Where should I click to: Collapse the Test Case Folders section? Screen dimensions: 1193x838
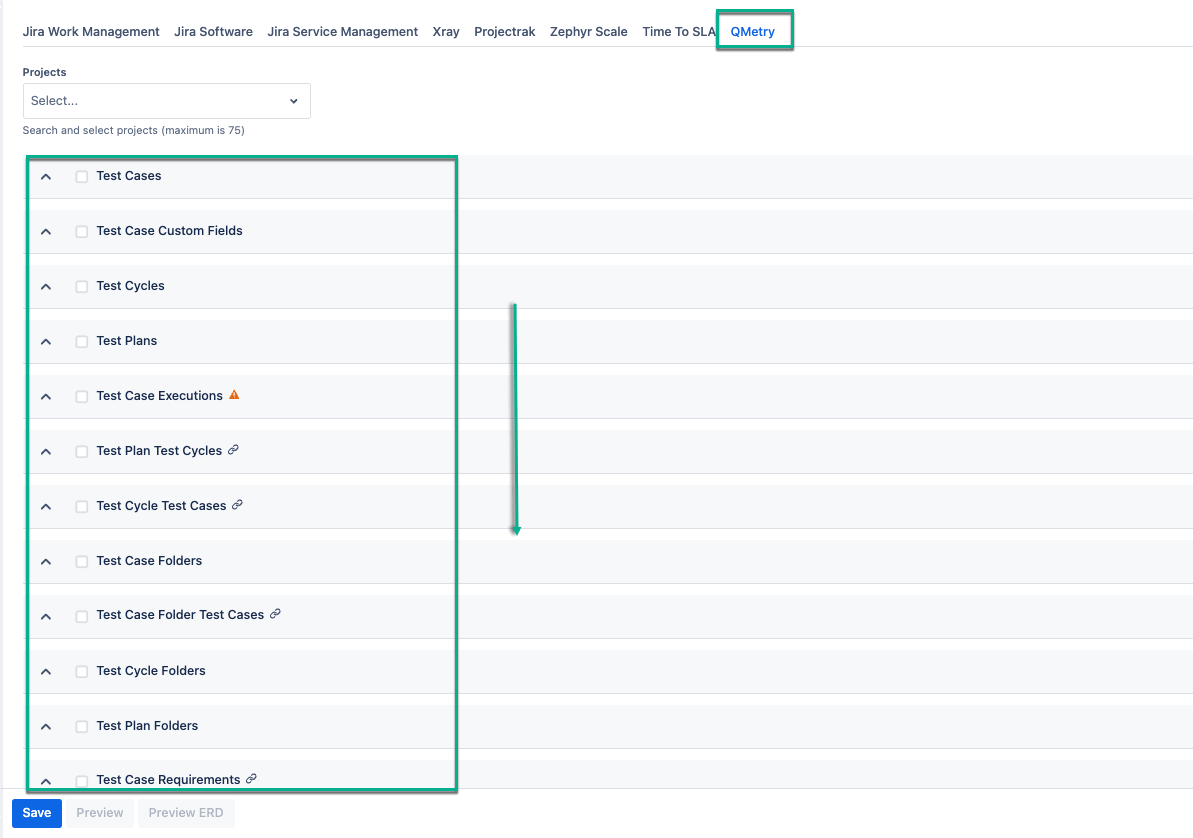tap(45, 560)
